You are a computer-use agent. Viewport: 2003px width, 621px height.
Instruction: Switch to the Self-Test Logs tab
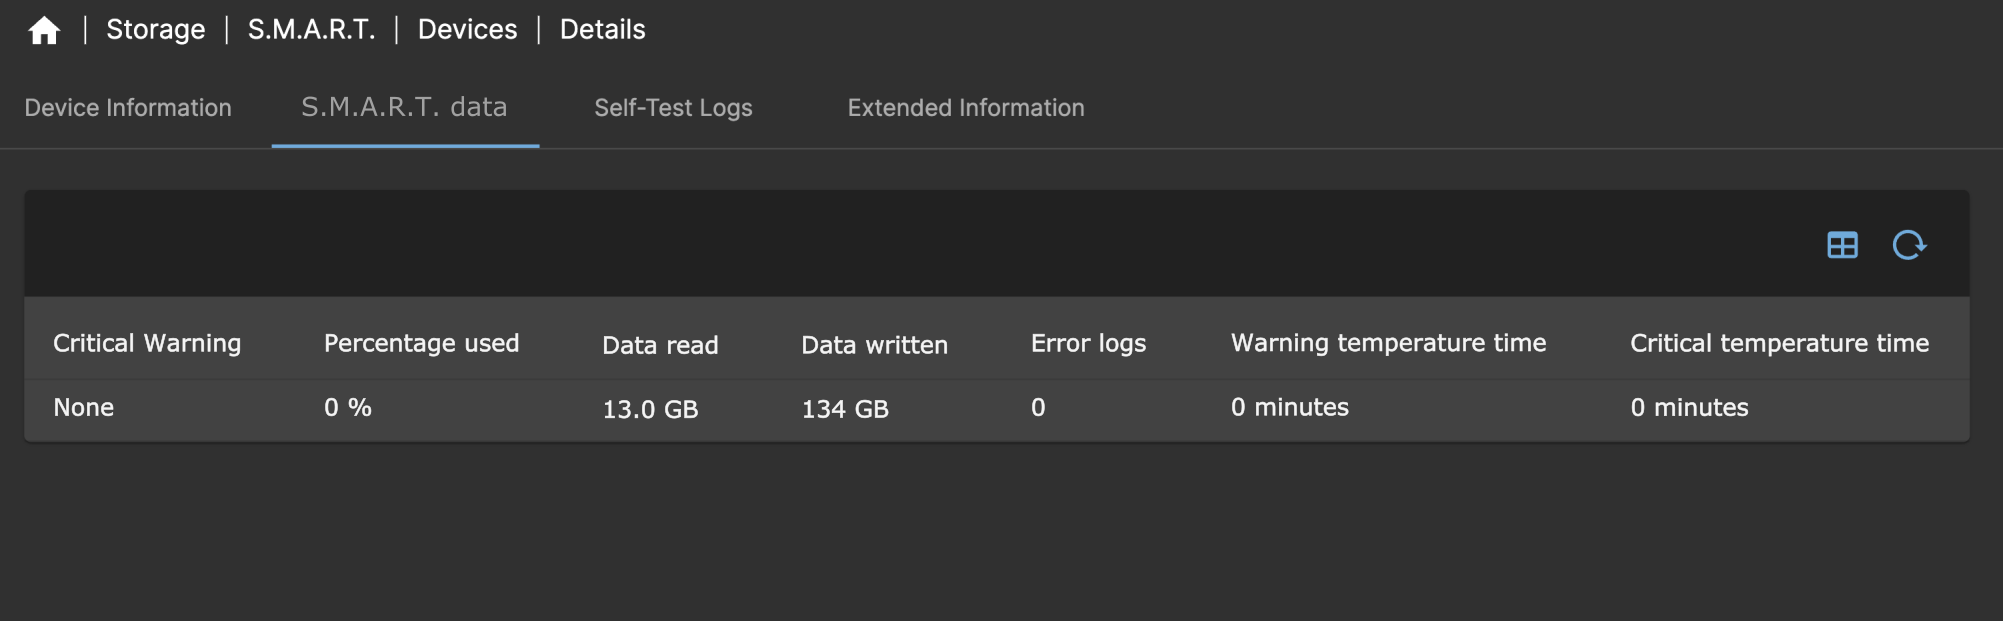(x=673, y=107)
